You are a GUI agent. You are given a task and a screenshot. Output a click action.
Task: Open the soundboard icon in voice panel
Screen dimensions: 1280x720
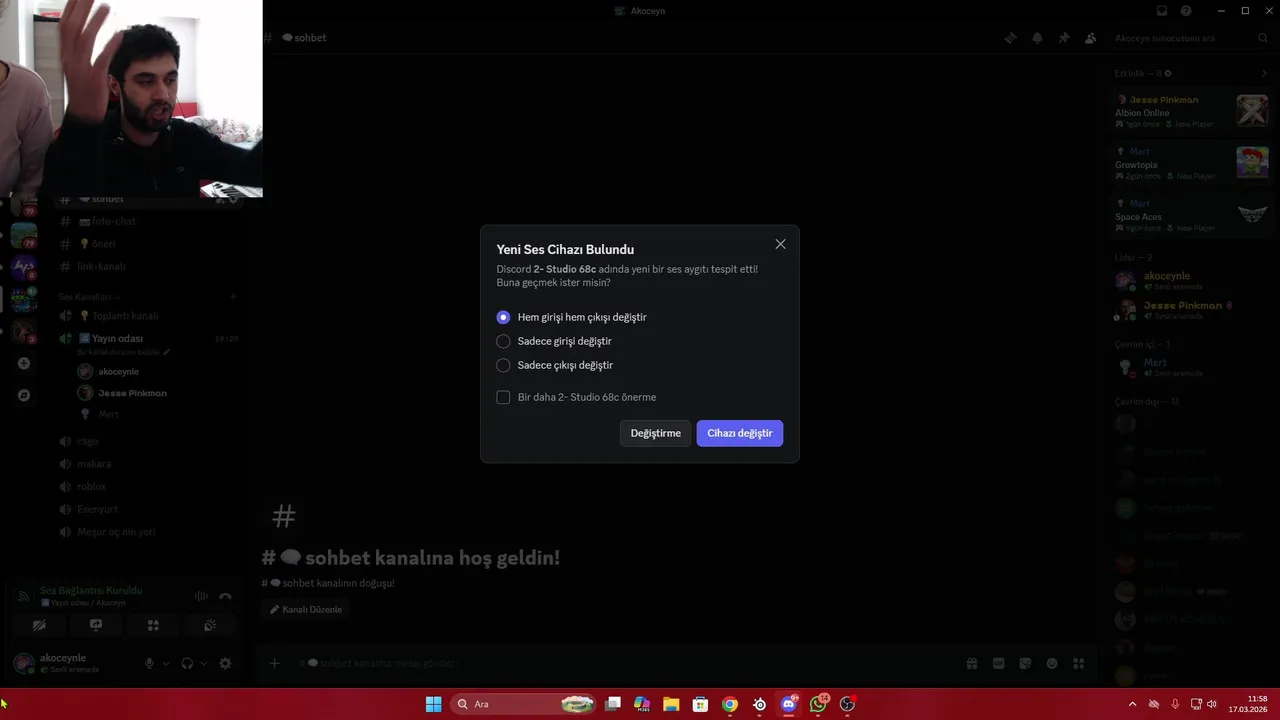[x=210, y=625]
